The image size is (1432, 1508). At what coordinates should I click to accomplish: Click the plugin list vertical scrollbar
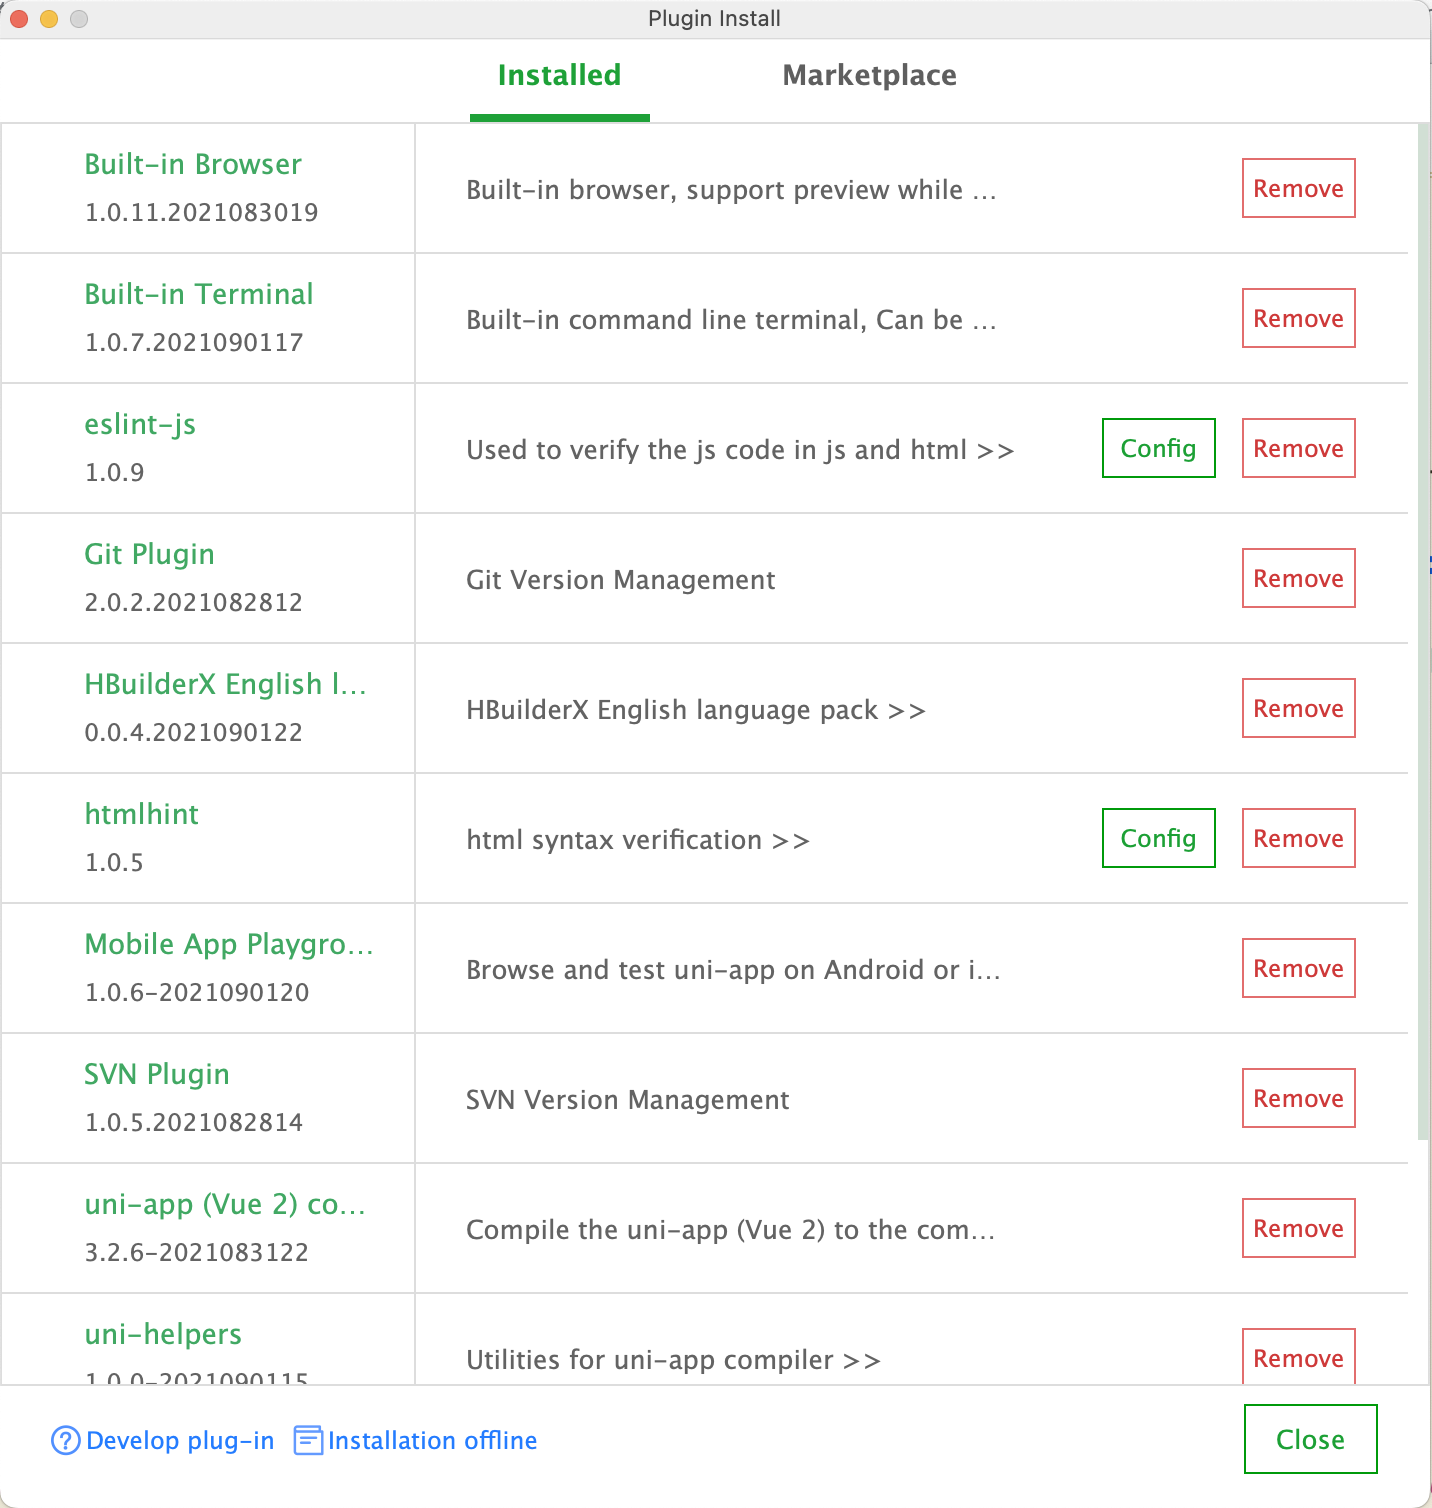click(x=1423, y=632)
